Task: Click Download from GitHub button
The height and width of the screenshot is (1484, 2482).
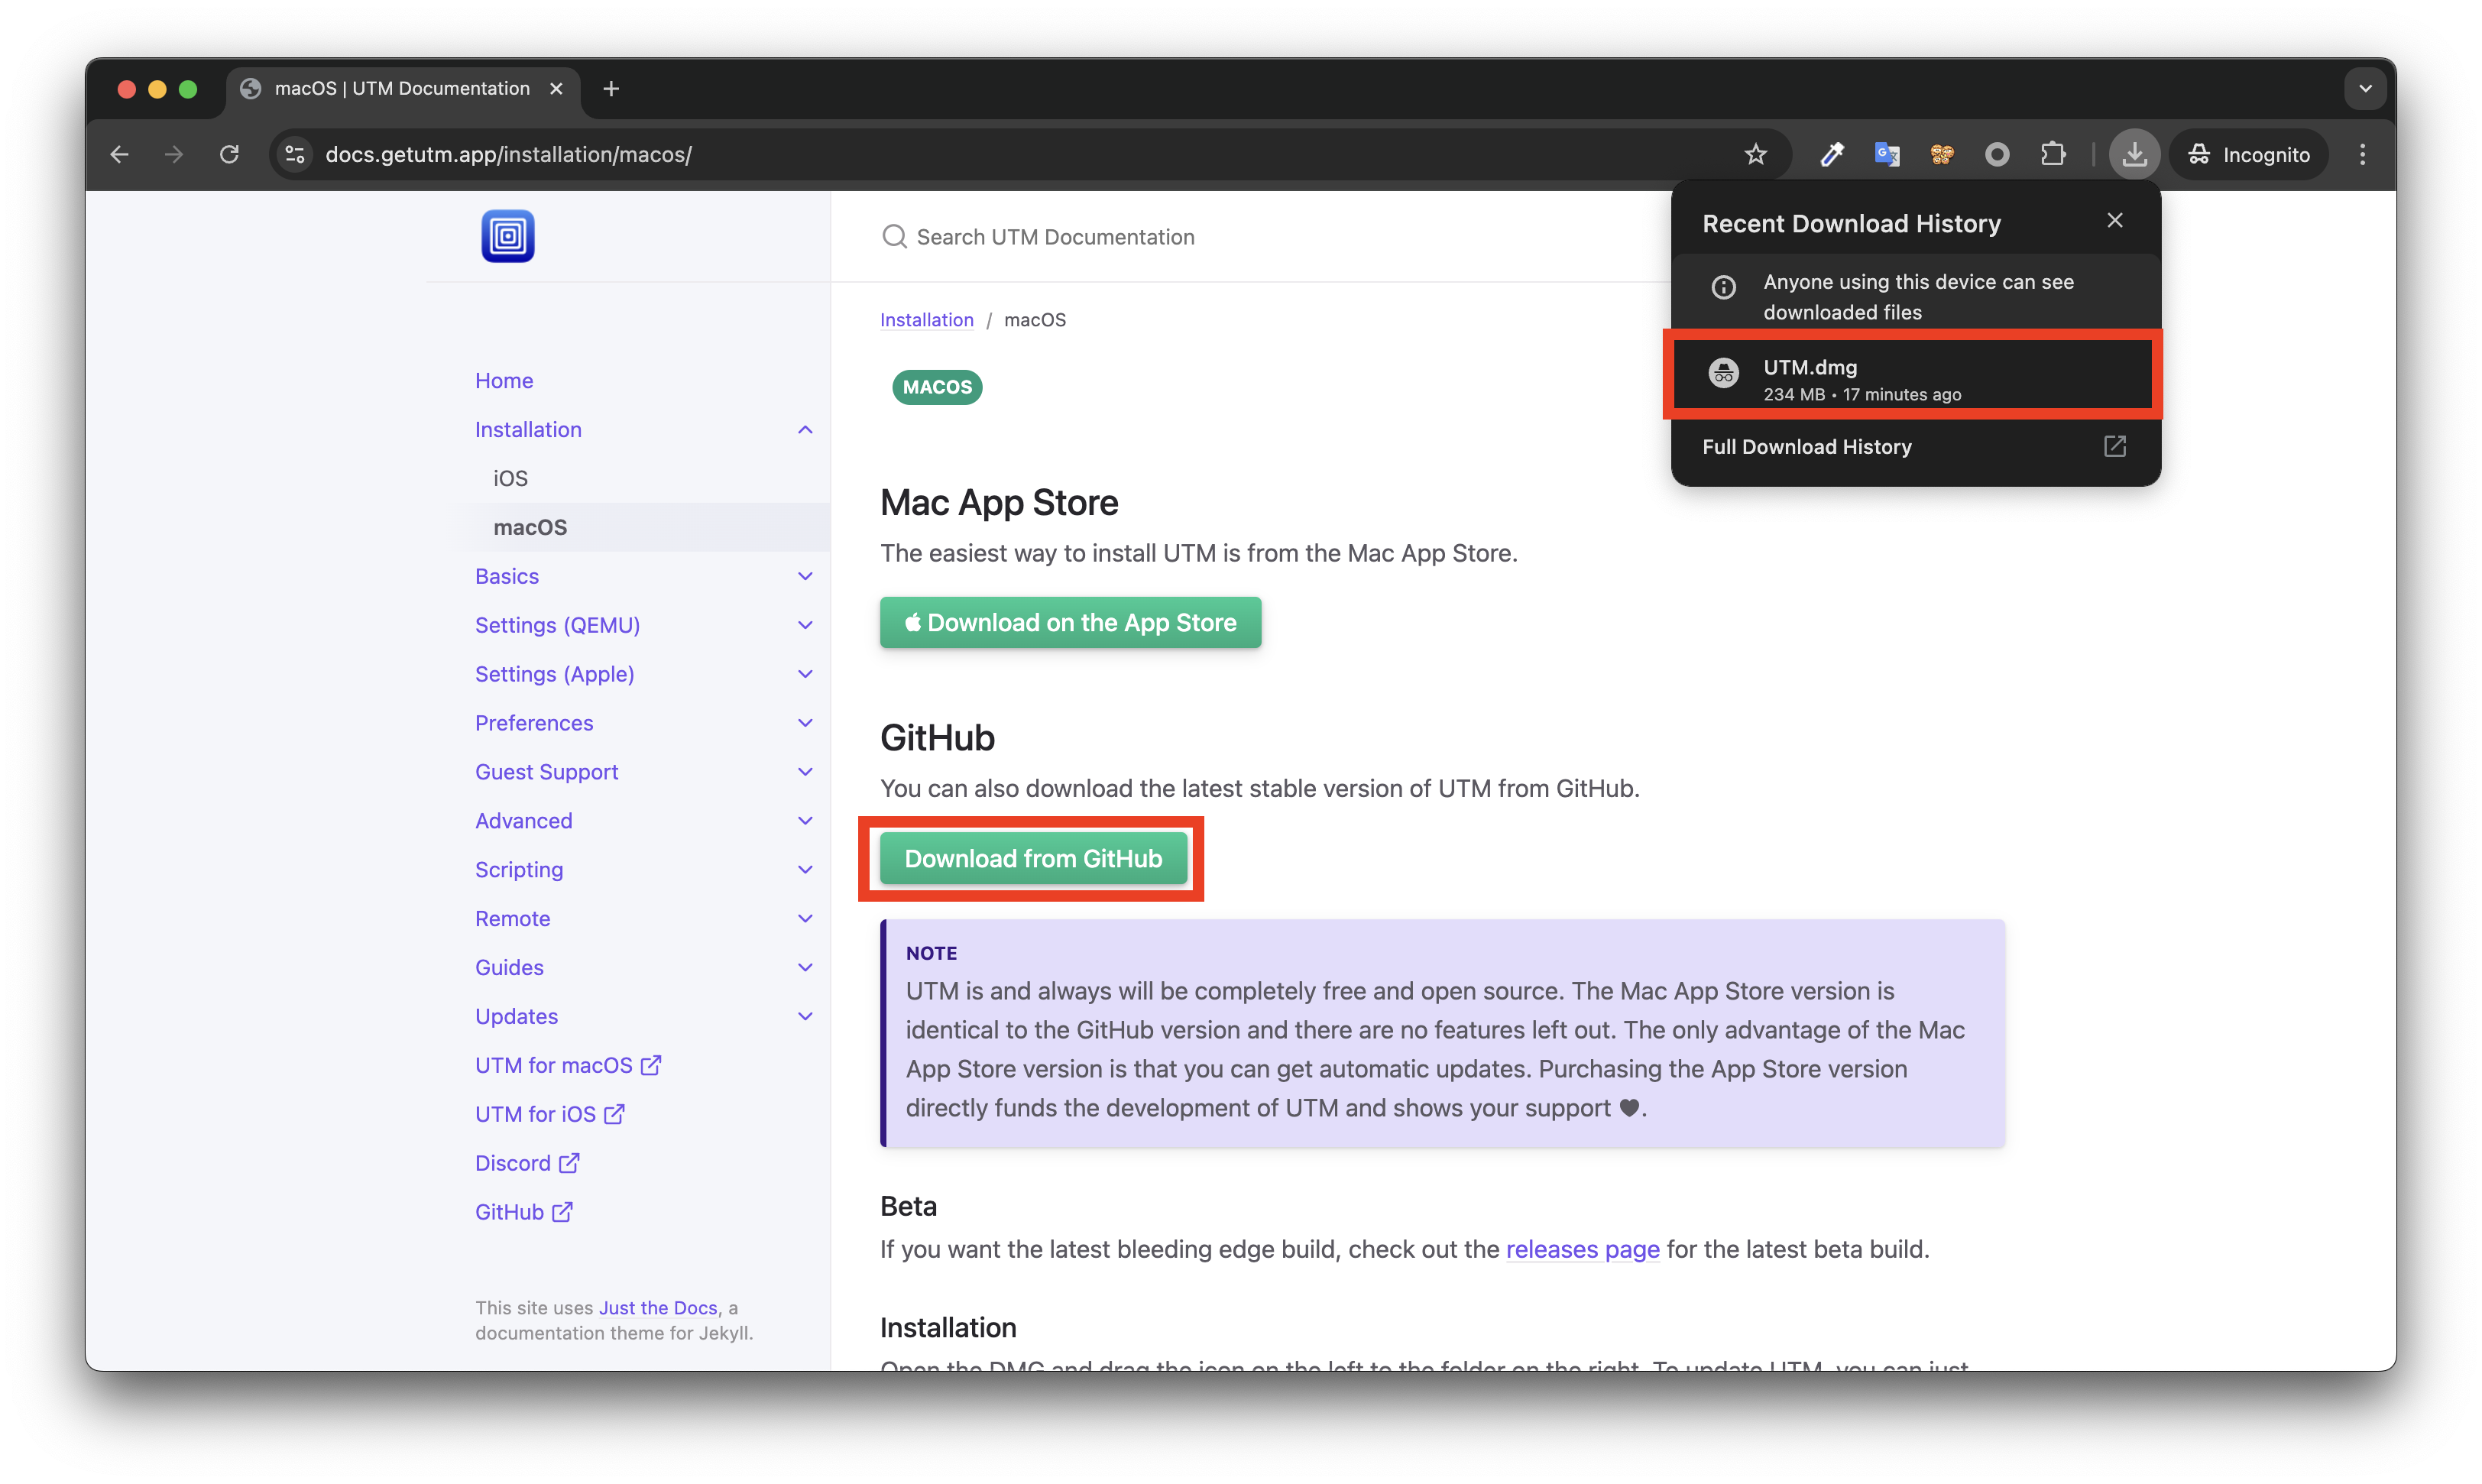Action: point(1033,859)
